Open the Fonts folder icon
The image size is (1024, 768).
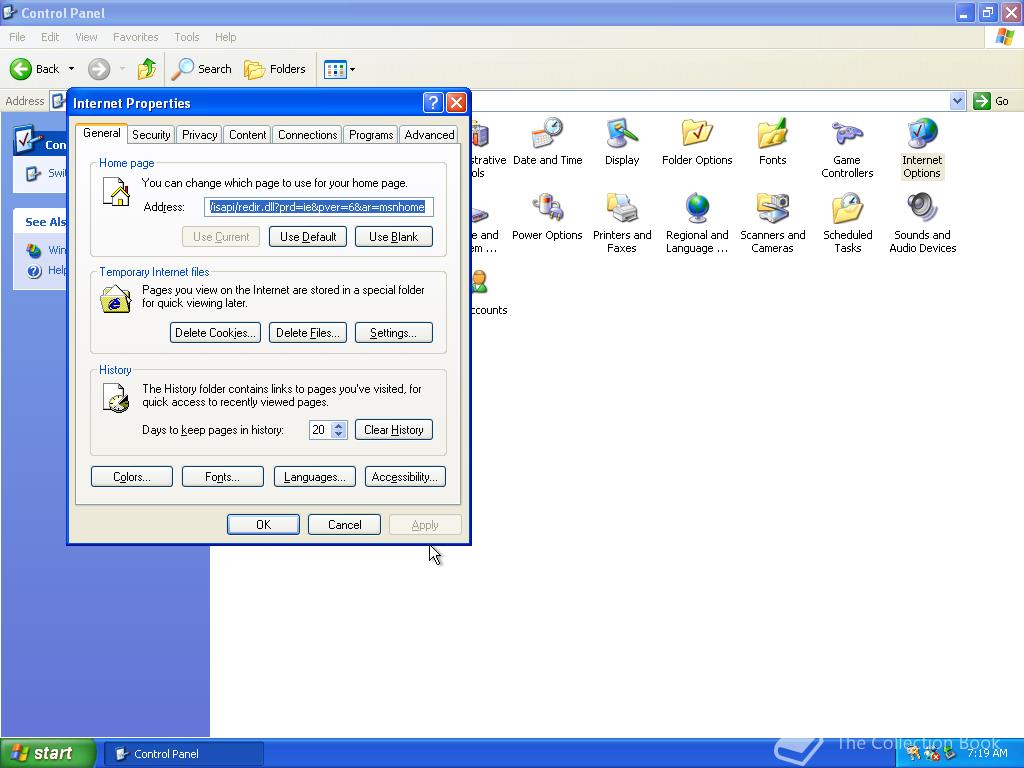(x=772, y=142)
